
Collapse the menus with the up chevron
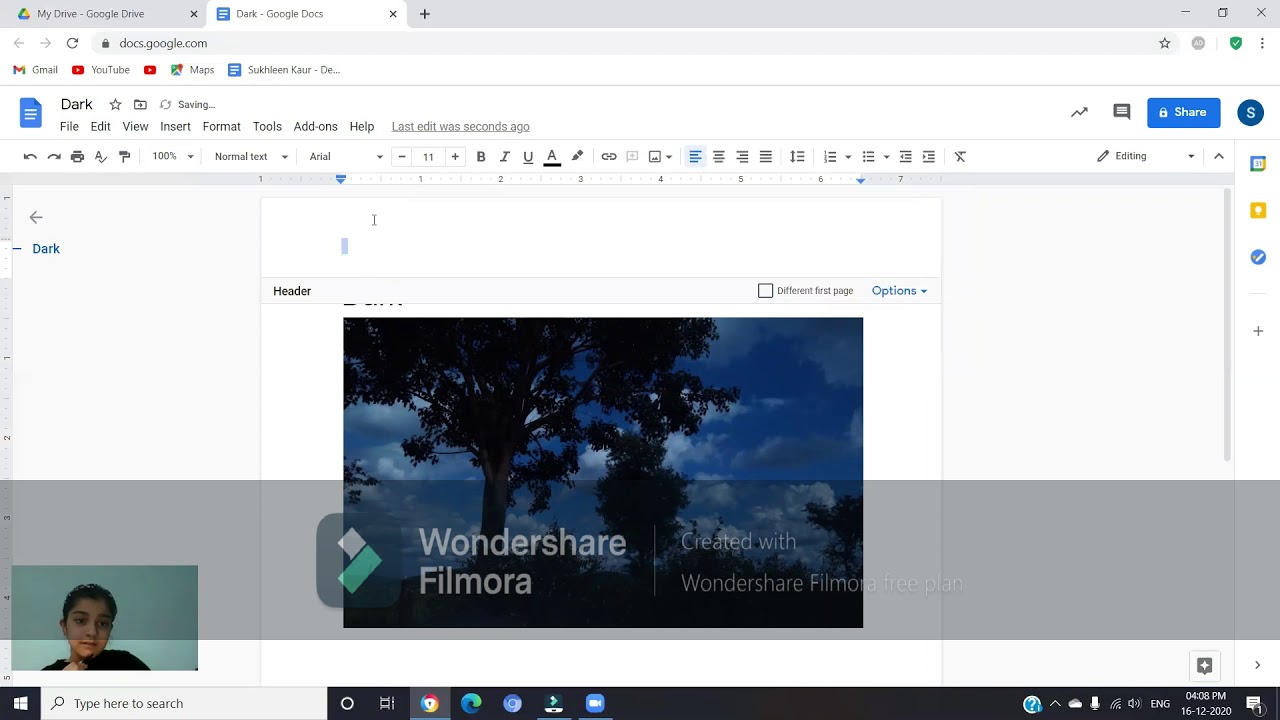click(1219, 156)
